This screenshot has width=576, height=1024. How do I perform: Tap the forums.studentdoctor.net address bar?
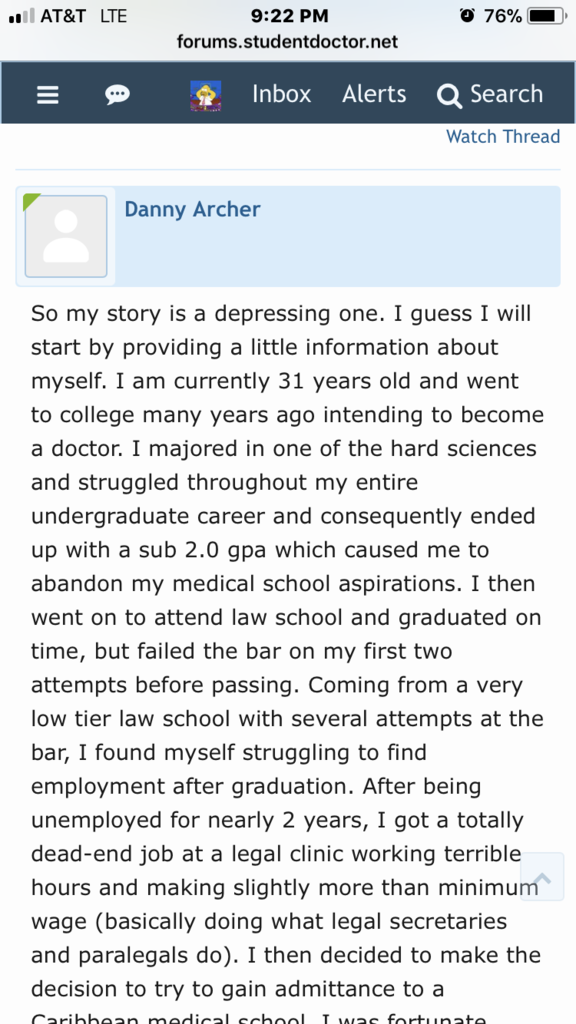point(287,42)
